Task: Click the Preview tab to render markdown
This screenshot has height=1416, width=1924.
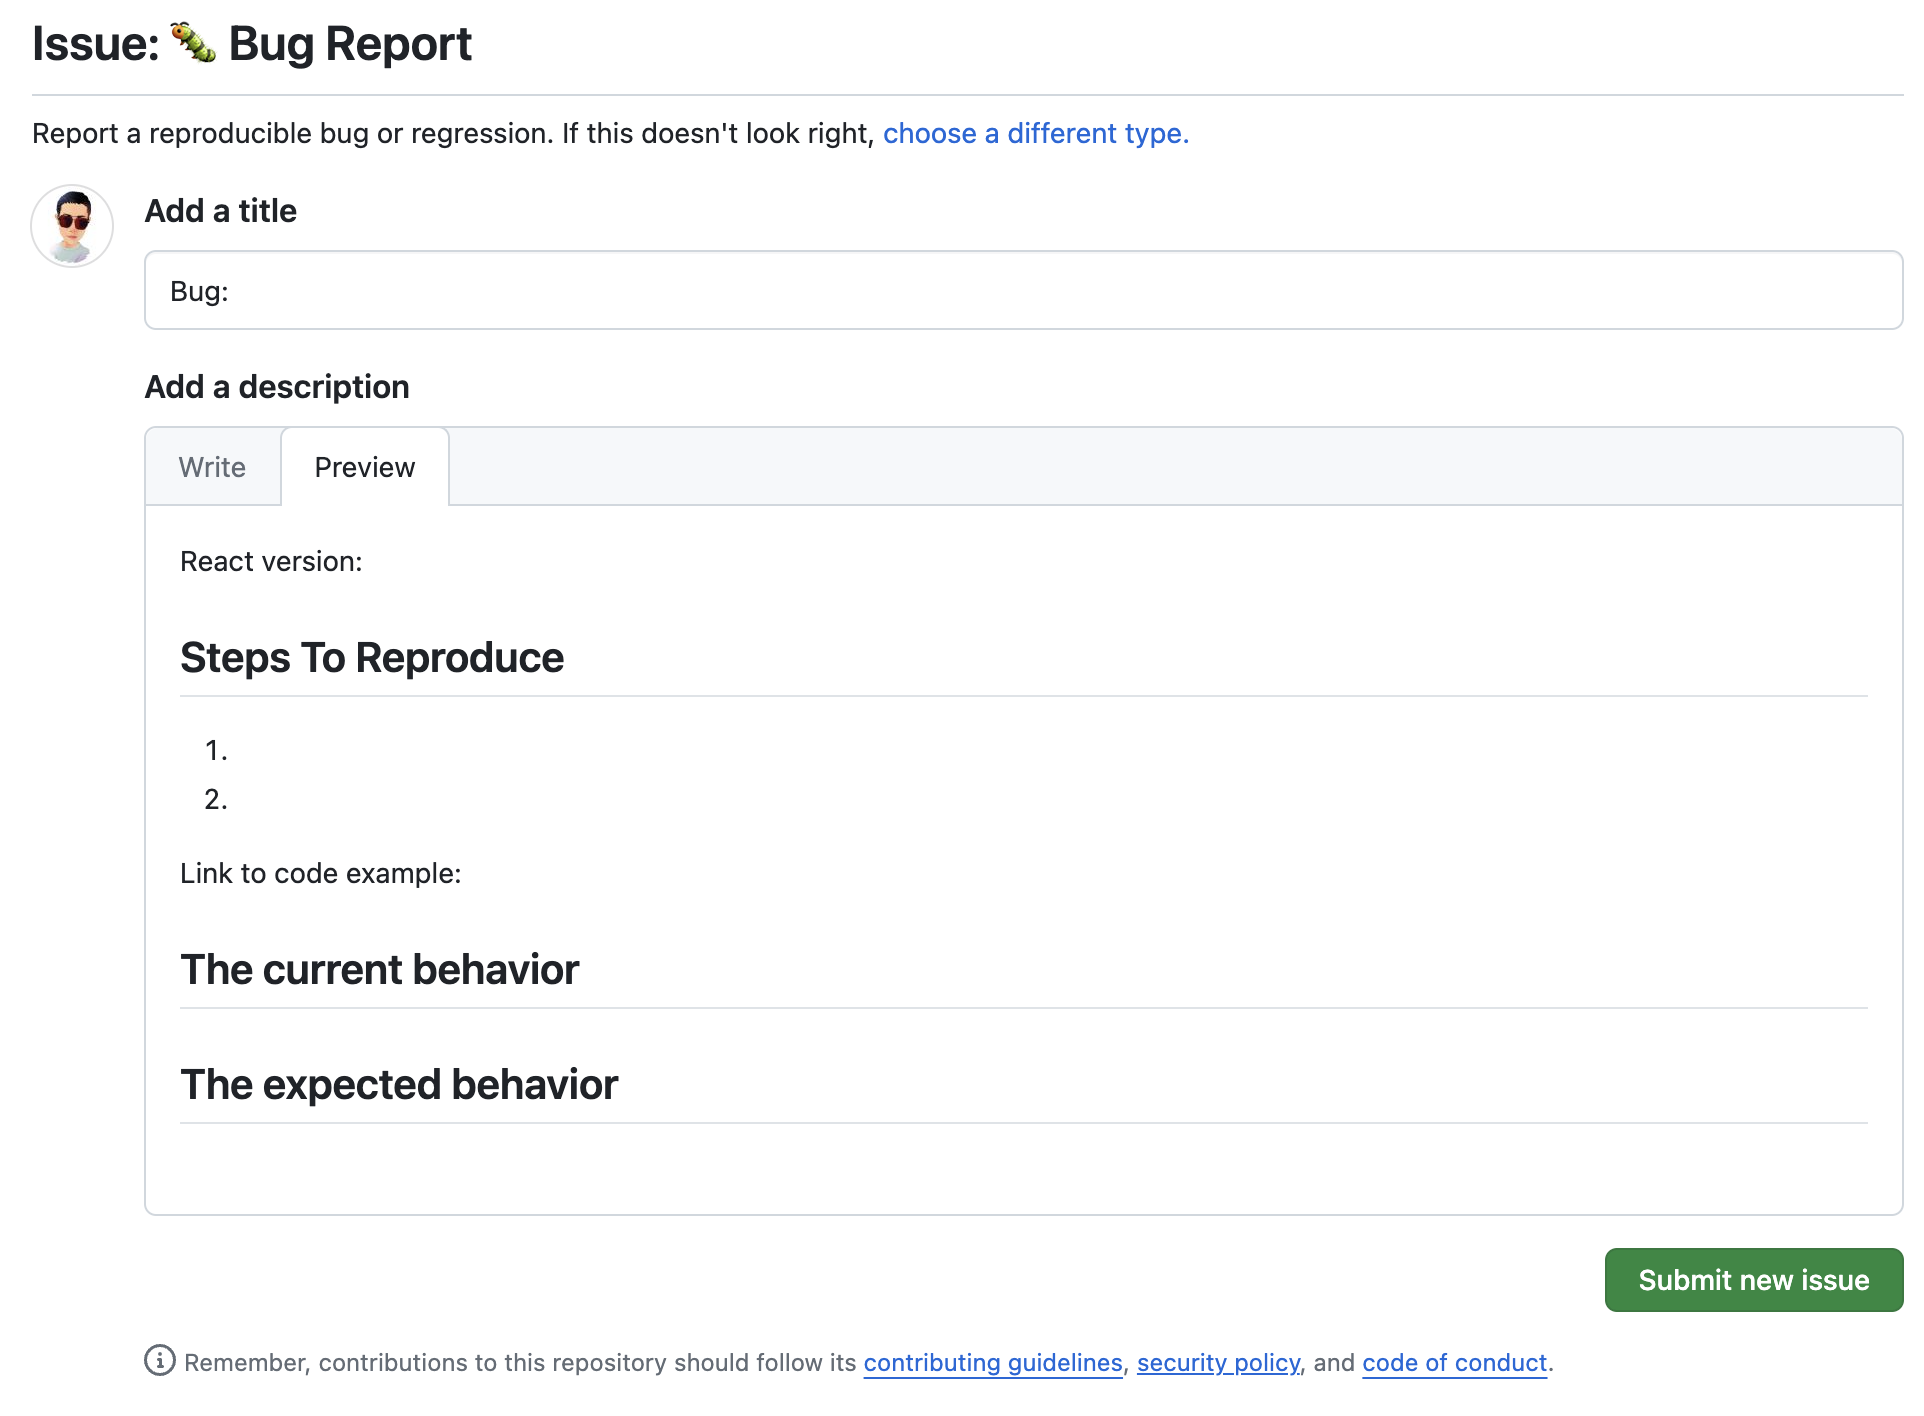Action: point(363,466)
